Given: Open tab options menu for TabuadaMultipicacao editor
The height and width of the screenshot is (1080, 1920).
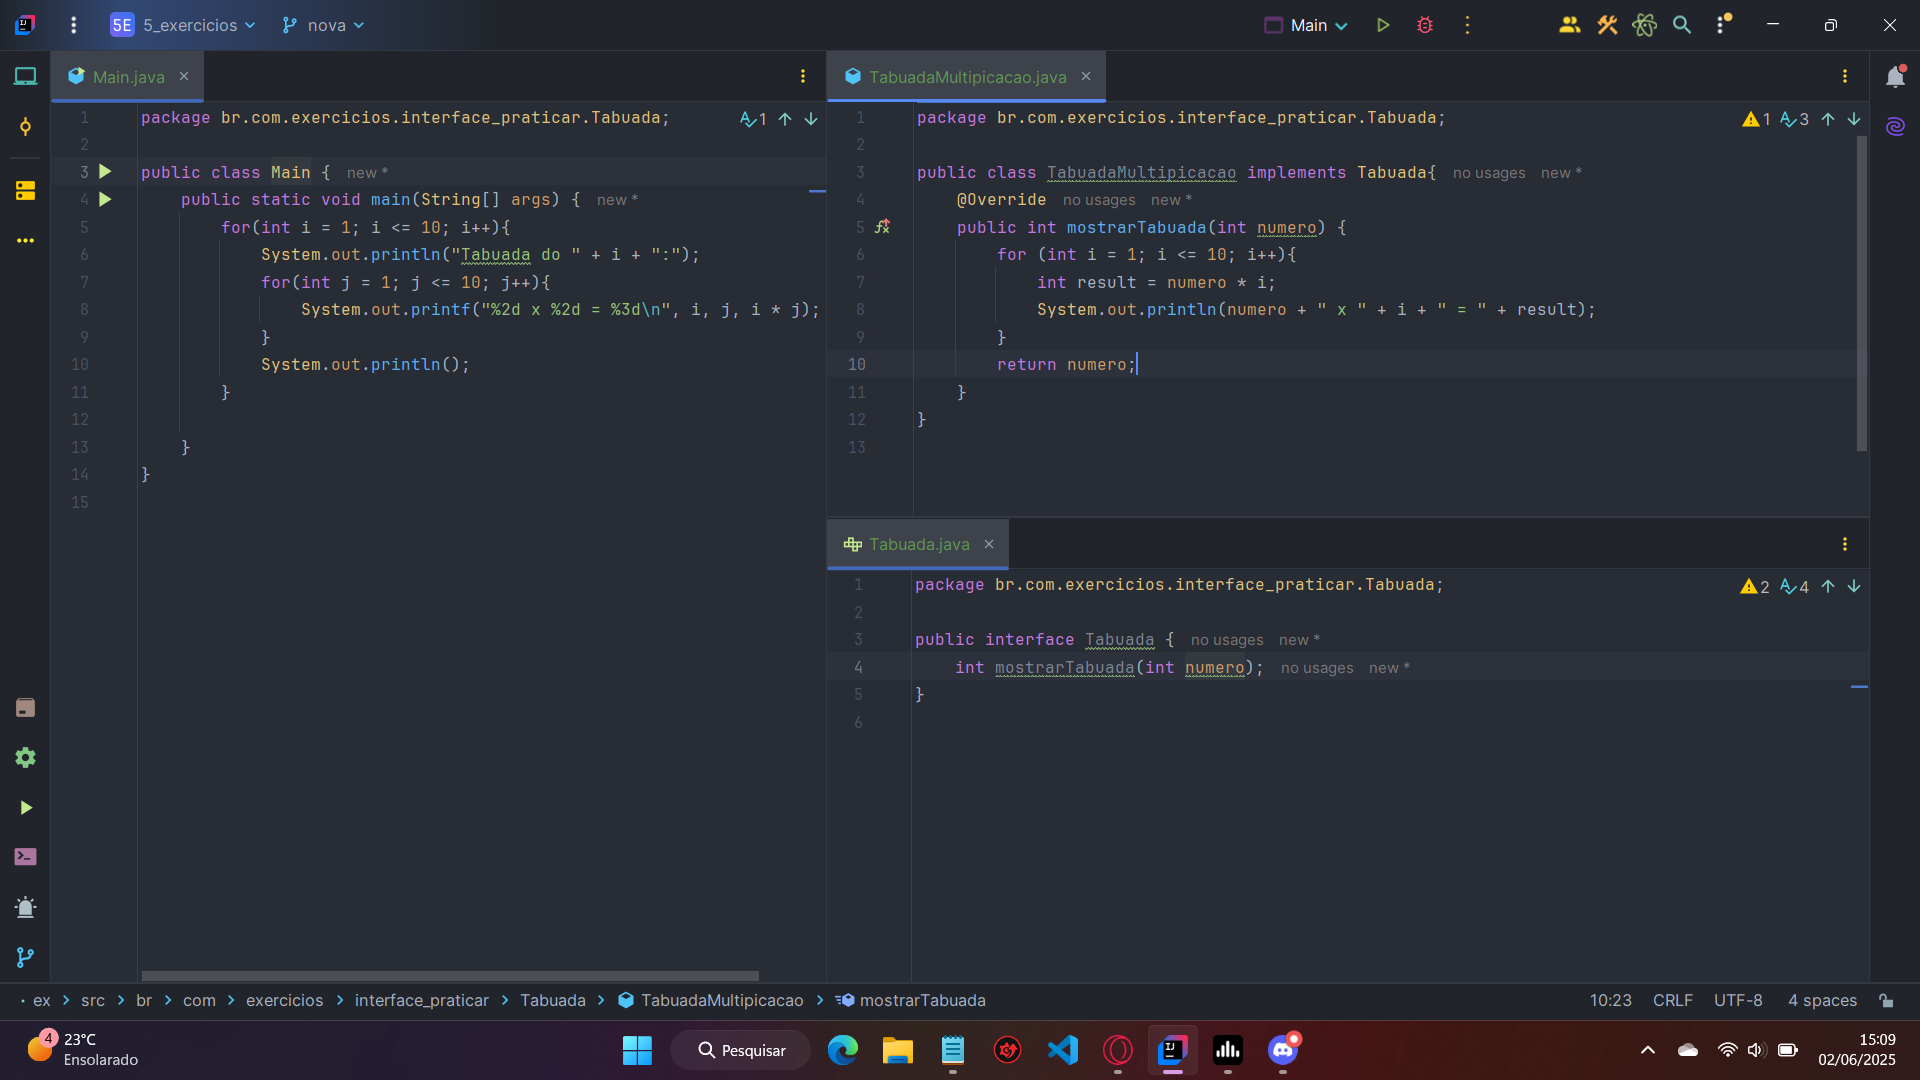Looking at the screenshot, I should (x=1845, y=77).
